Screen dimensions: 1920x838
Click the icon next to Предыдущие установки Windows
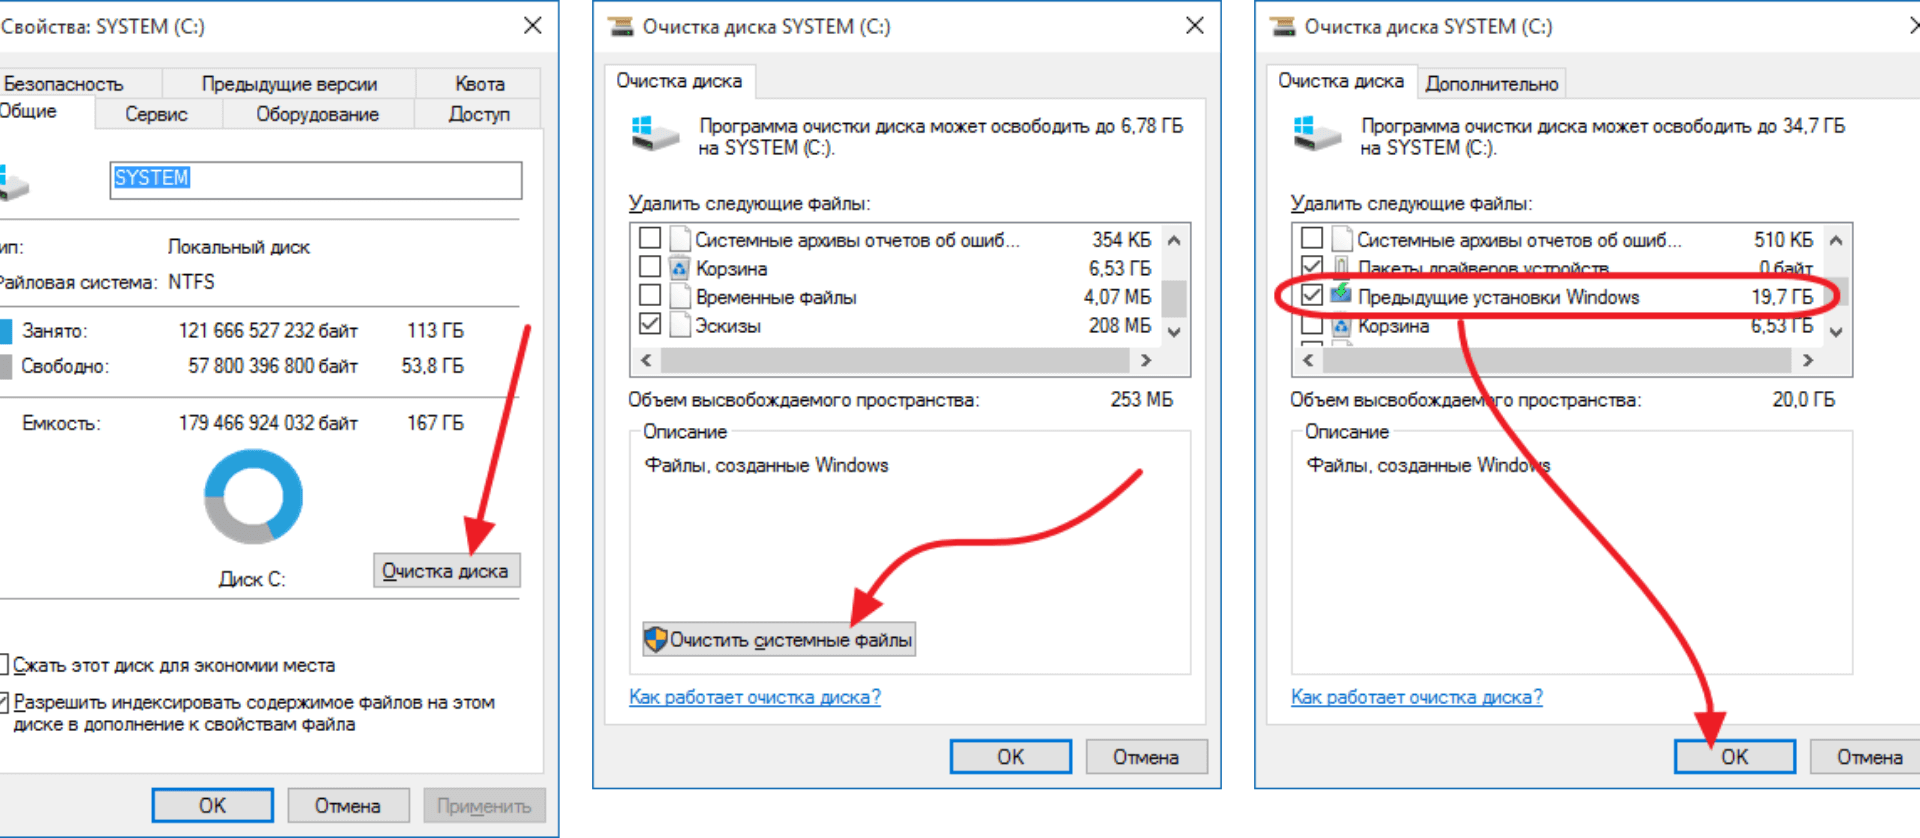tap(1341, 295)
